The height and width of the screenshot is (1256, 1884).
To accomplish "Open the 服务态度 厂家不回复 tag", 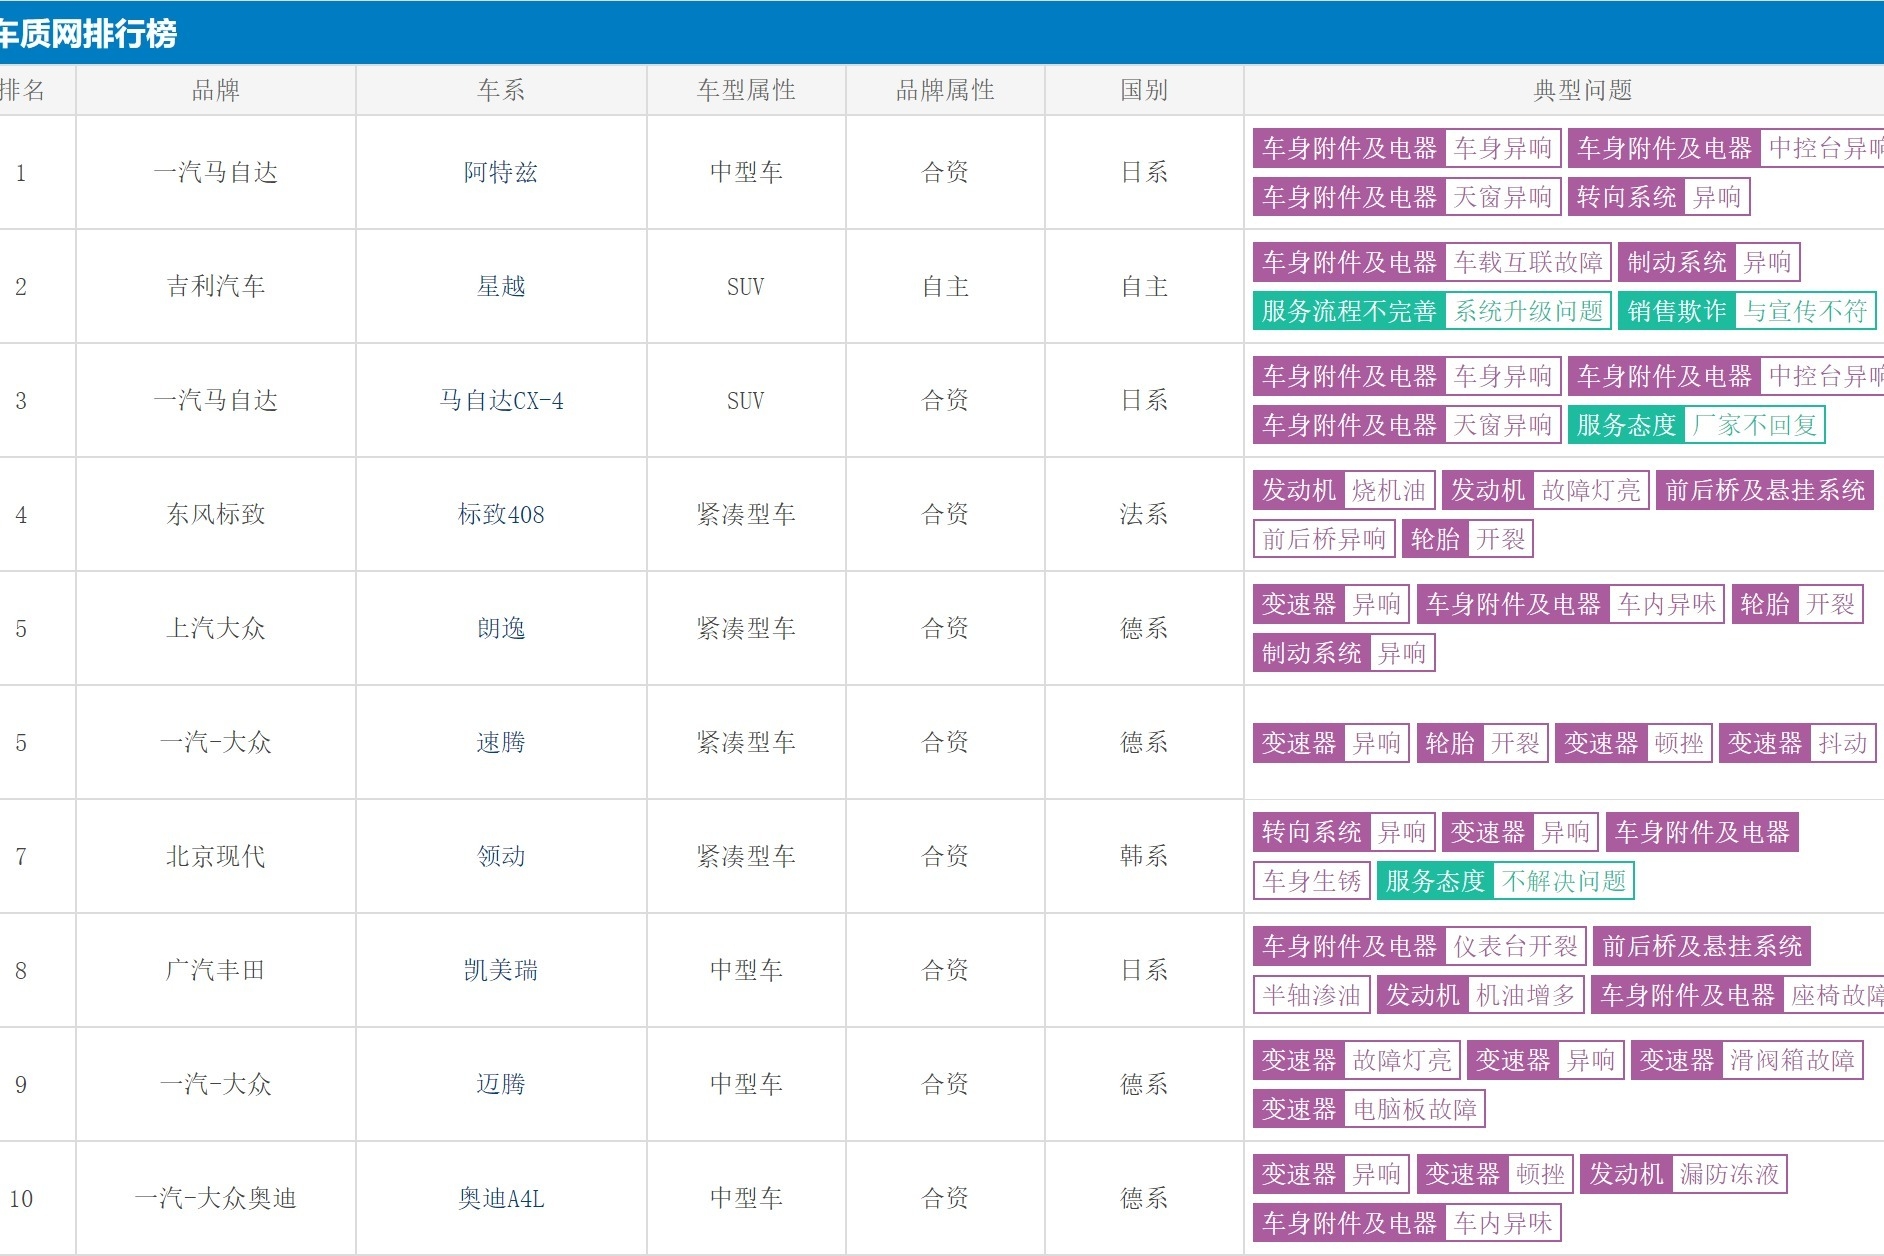I will tap(1697, 425).
